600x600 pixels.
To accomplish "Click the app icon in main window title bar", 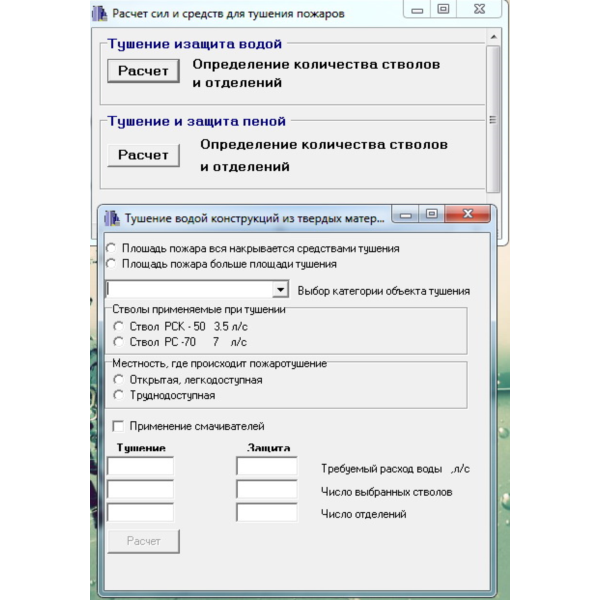I will (99, 14).
